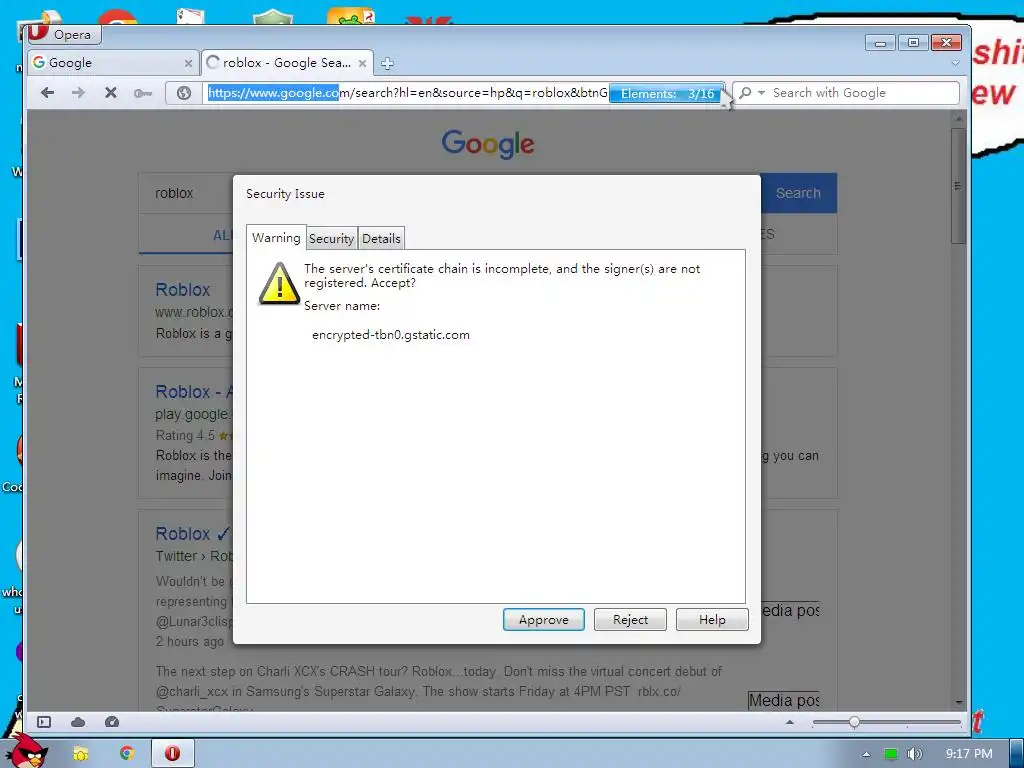This screenshot has width=1024, height=768.
Task: Open the Roblox Twitter result link
Action: click(x=192, y=534)
